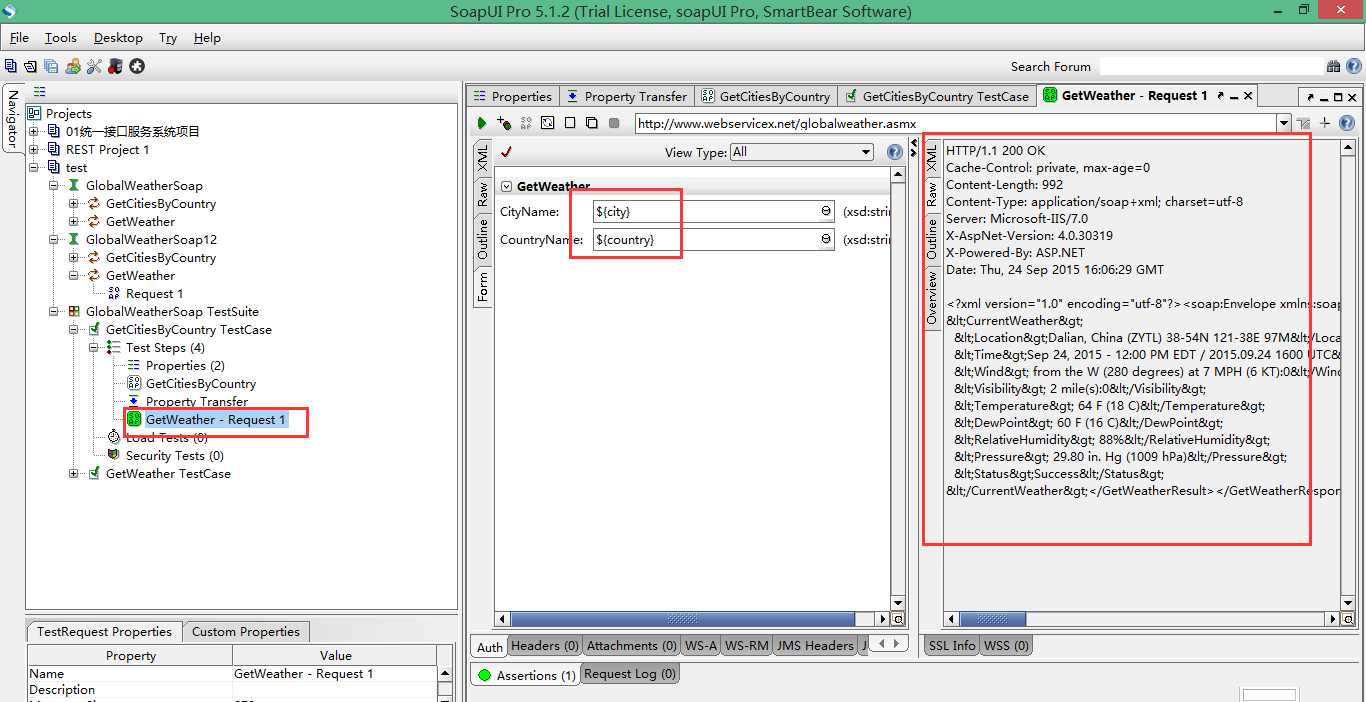Click the green Submit request play icon
This screenshot has height=702, width=1366.
482,123
